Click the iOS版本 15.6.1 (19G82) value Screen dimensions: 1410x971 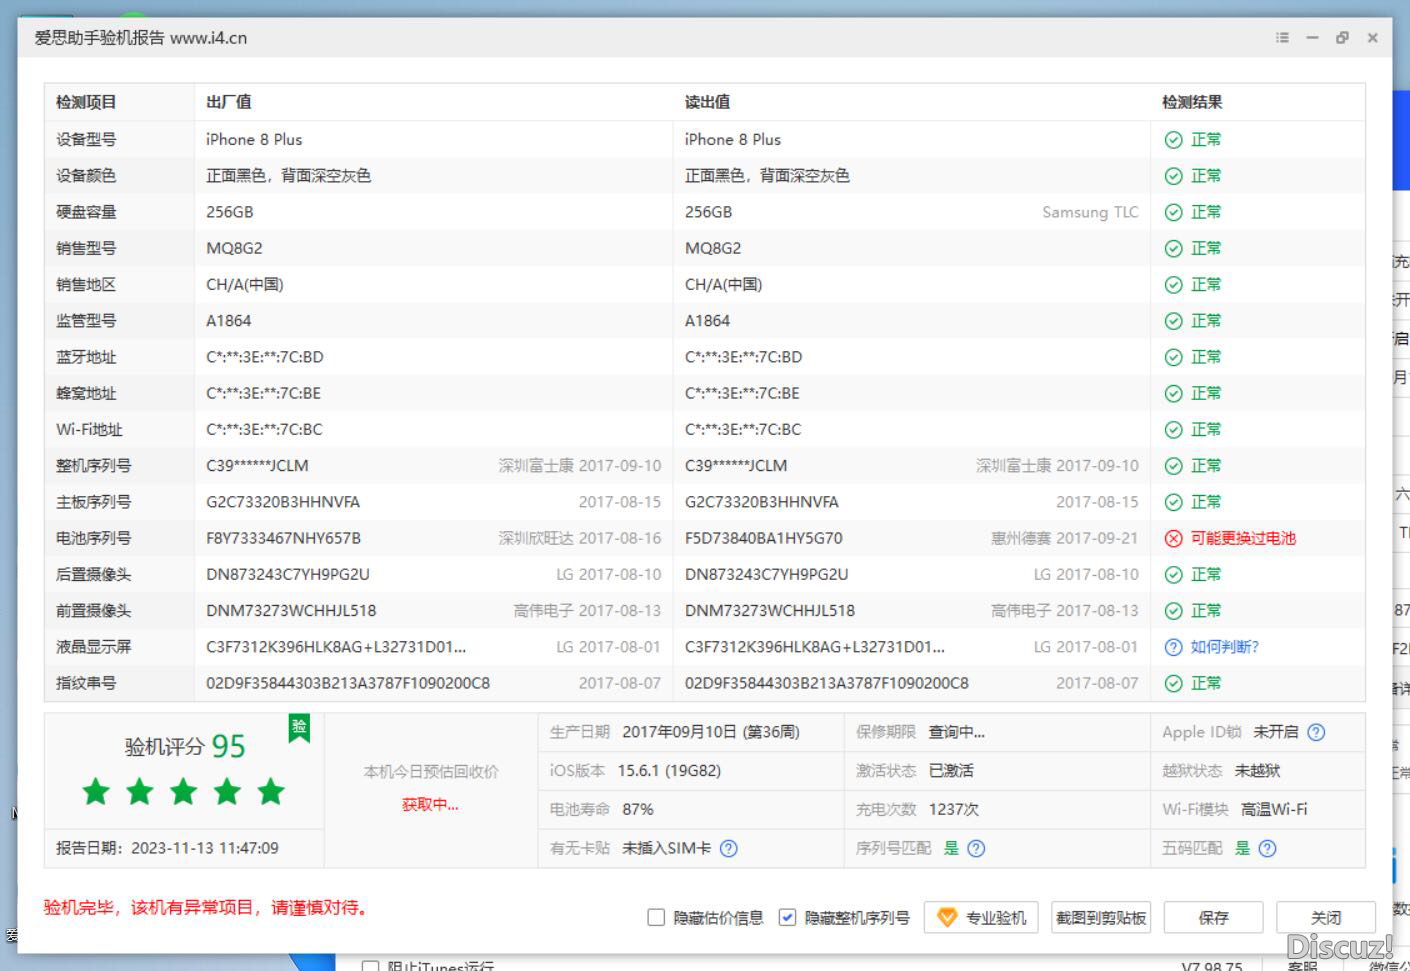click(669, 771)
